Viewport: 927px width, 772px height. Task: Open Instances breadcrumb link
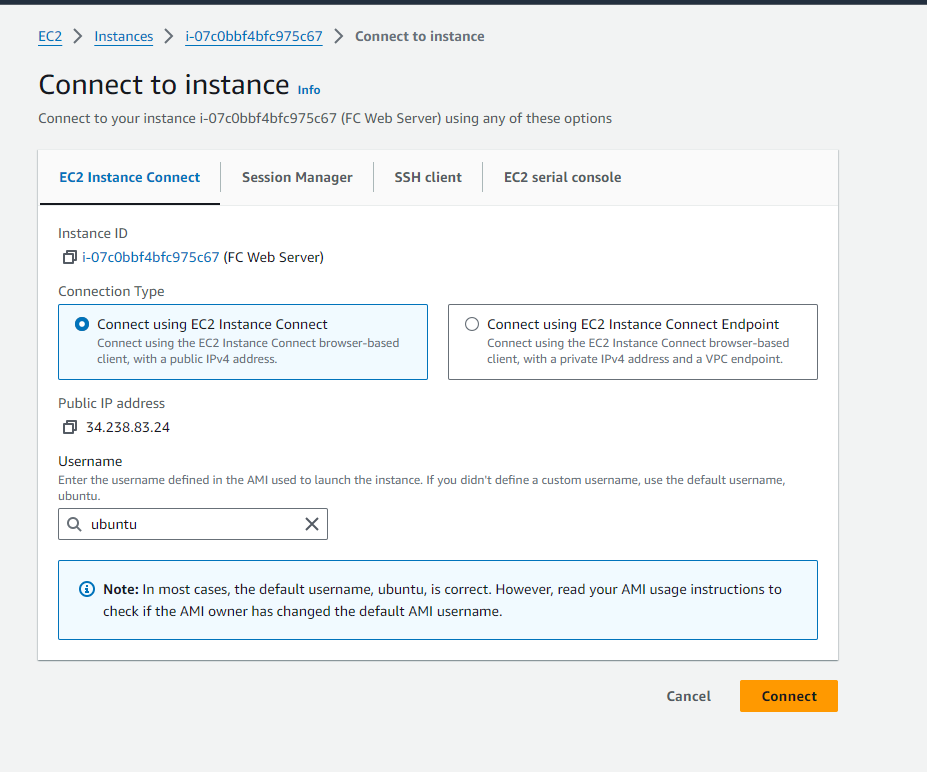[x=124, y=37]
